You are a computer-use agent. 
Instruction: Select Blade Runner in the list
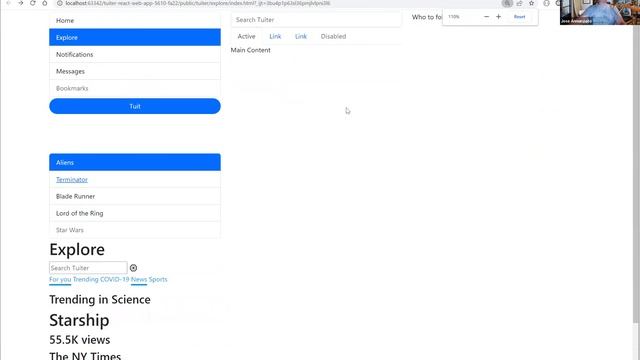[135, 196]
